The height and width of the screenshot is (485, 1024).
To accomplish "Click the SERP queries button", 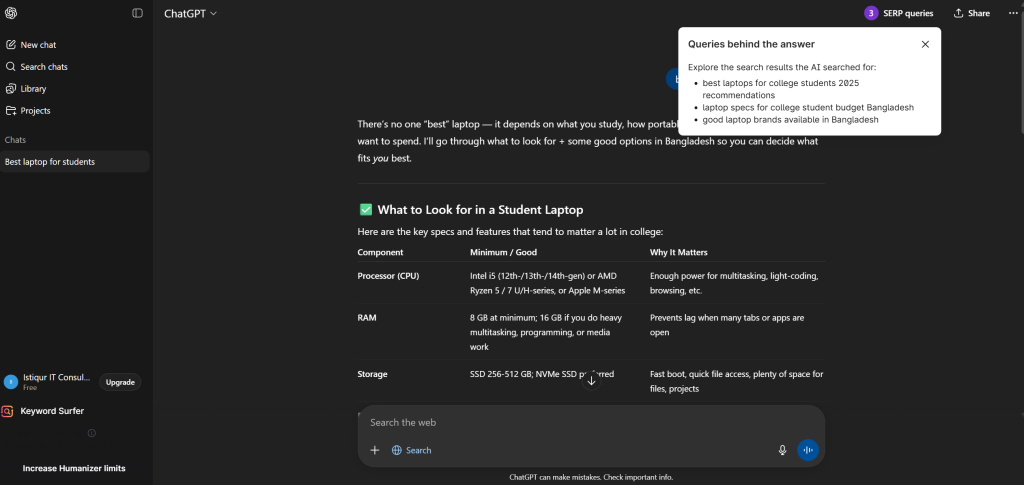I will 899,13.
